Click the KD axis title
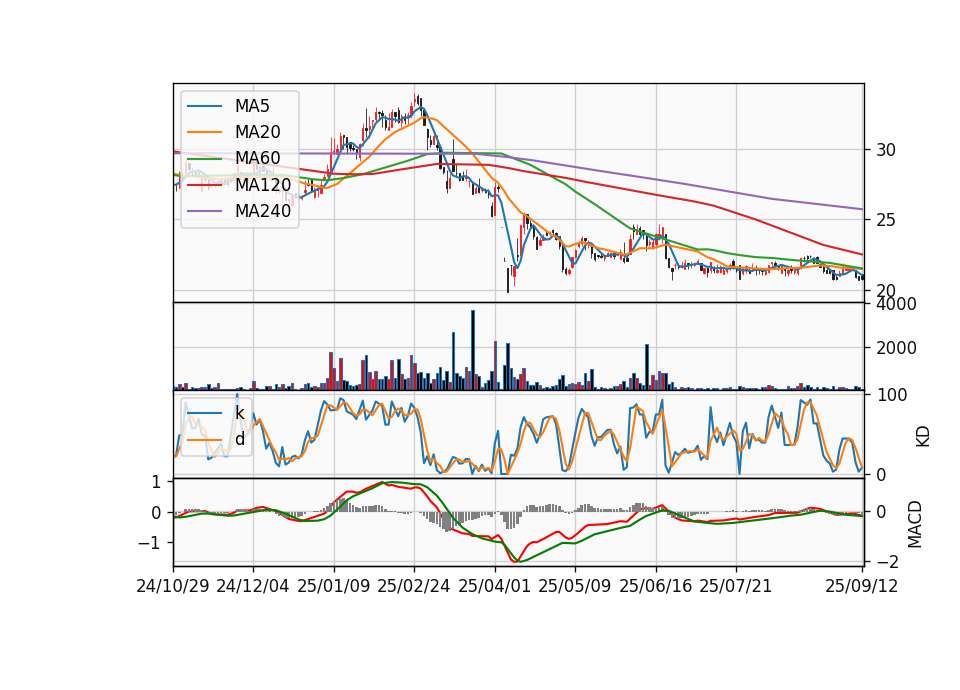Screen dimensions: 960x690 923,436
